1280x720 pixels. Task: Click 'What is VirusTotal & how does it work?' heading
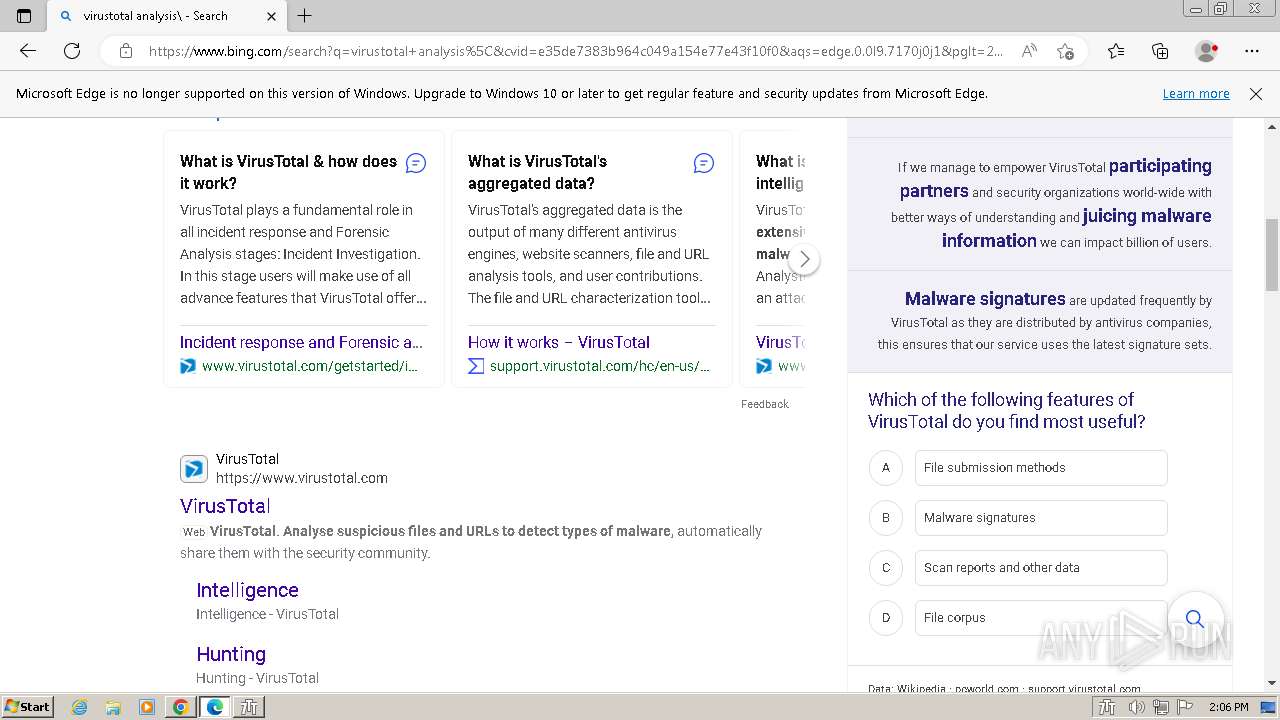[288, 172]
